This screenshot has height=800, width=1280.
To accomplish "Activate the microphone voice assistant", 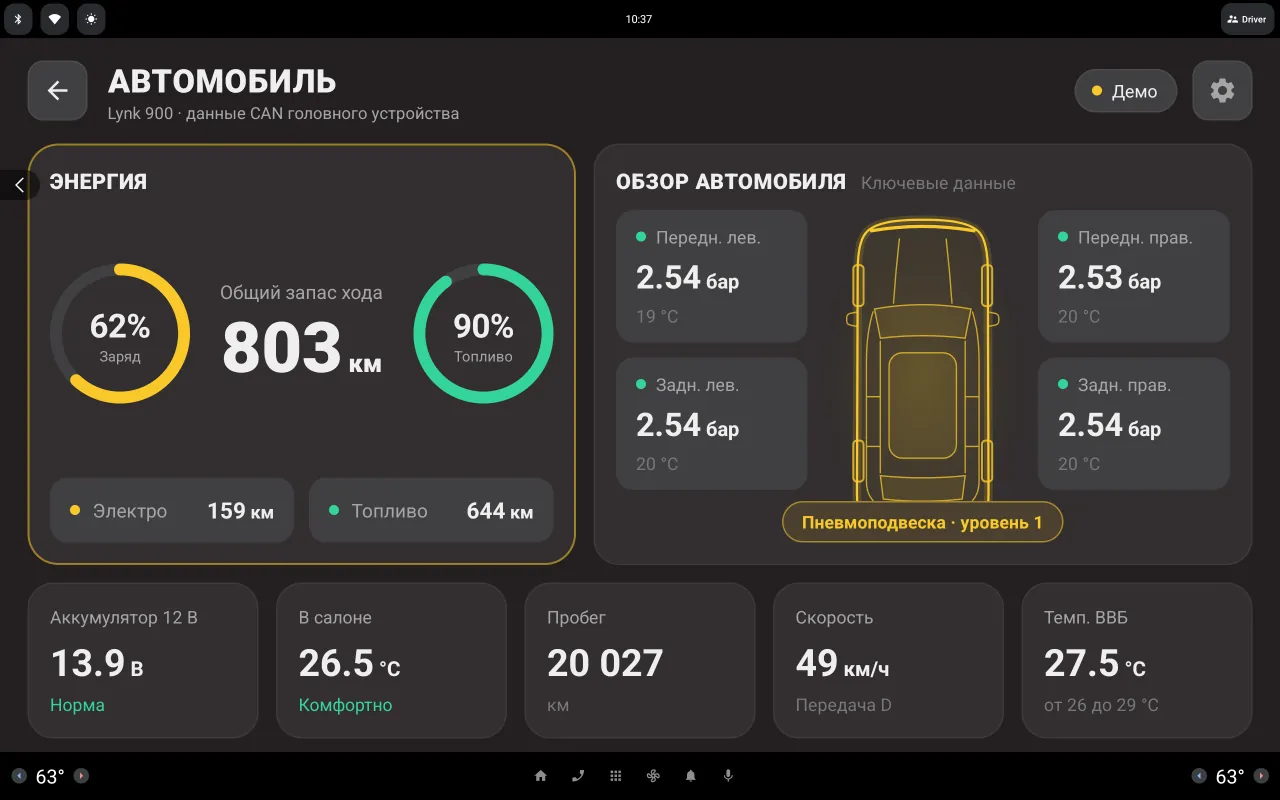I will pyautogui.click(x=728, y=776).
